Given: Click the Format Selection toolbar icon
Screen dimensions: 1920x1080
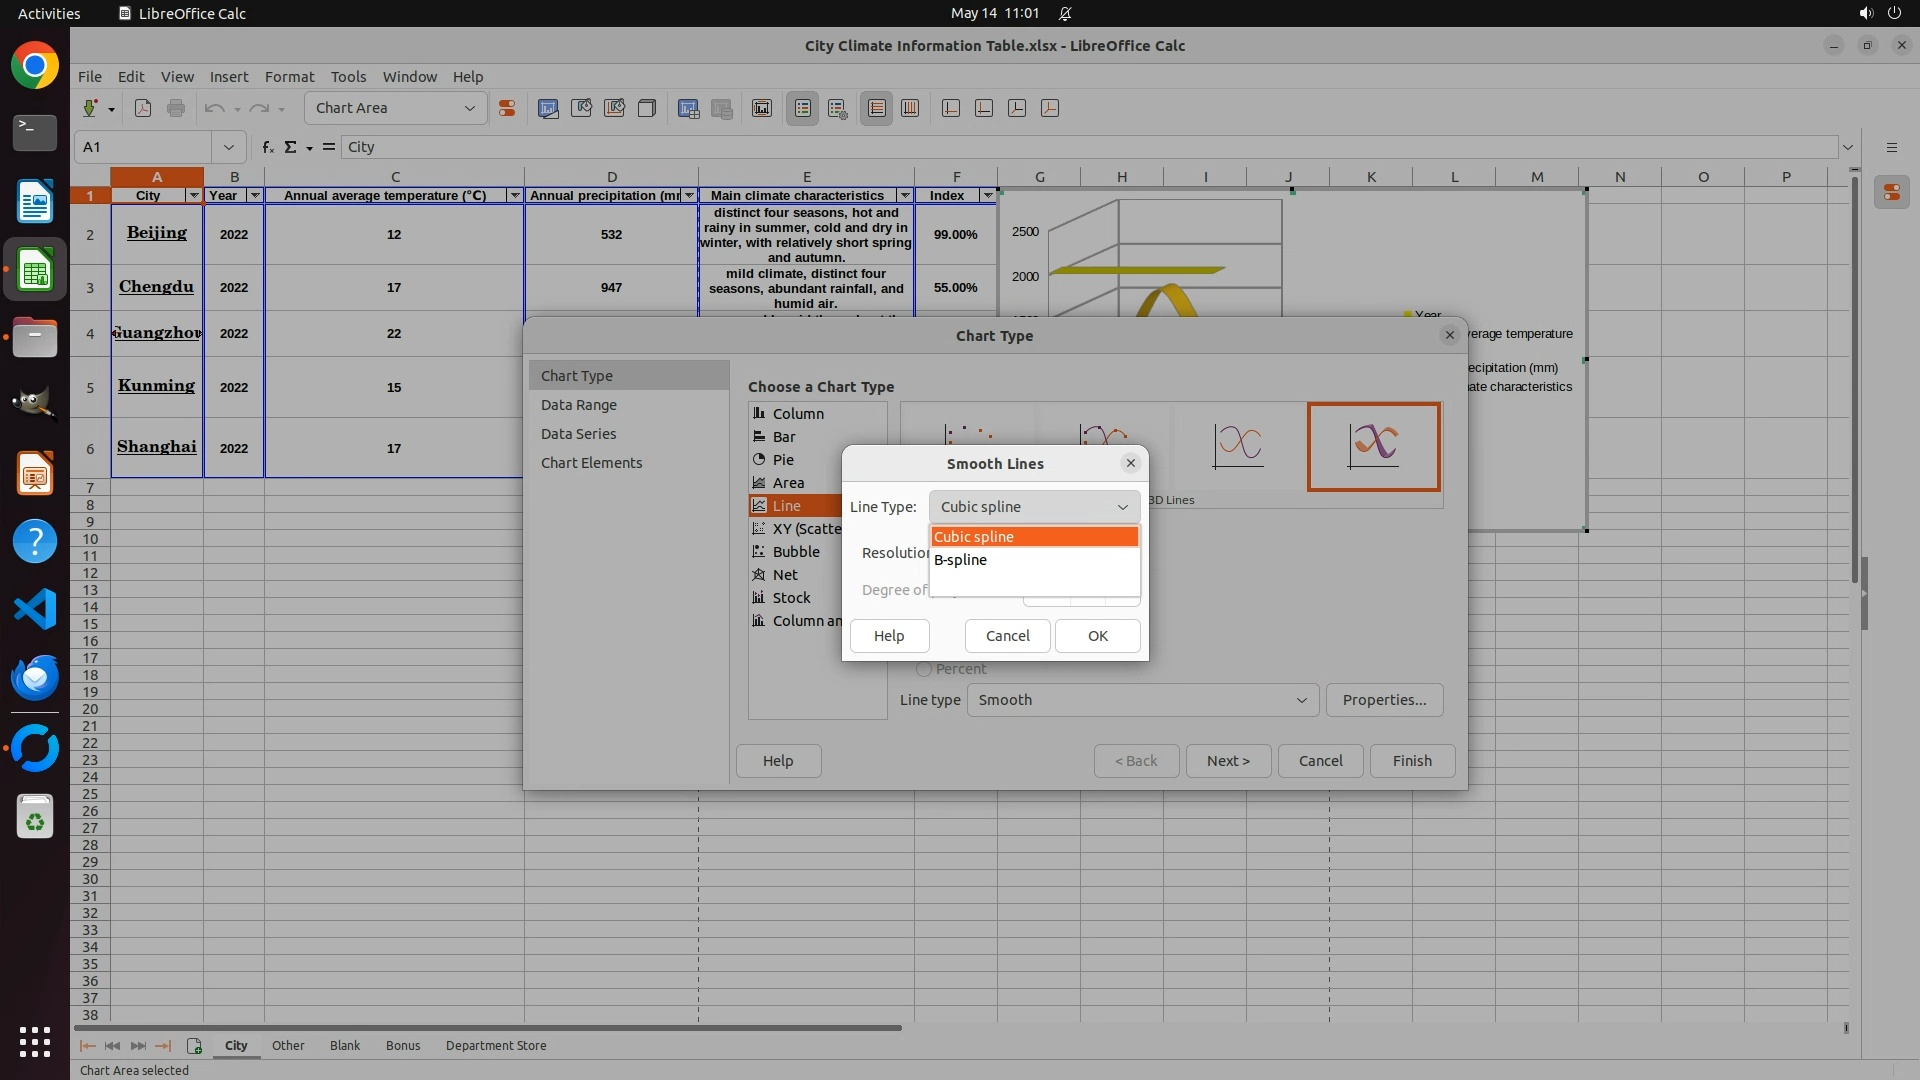Looking at the screenshot, I should [x=507, y=108].
